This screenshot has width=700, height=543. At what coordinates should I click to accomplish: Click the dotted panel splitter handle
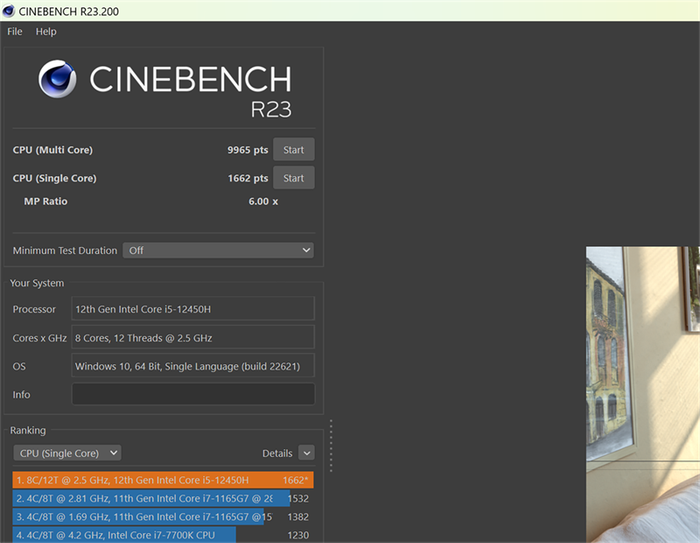[x=331, y=446]
